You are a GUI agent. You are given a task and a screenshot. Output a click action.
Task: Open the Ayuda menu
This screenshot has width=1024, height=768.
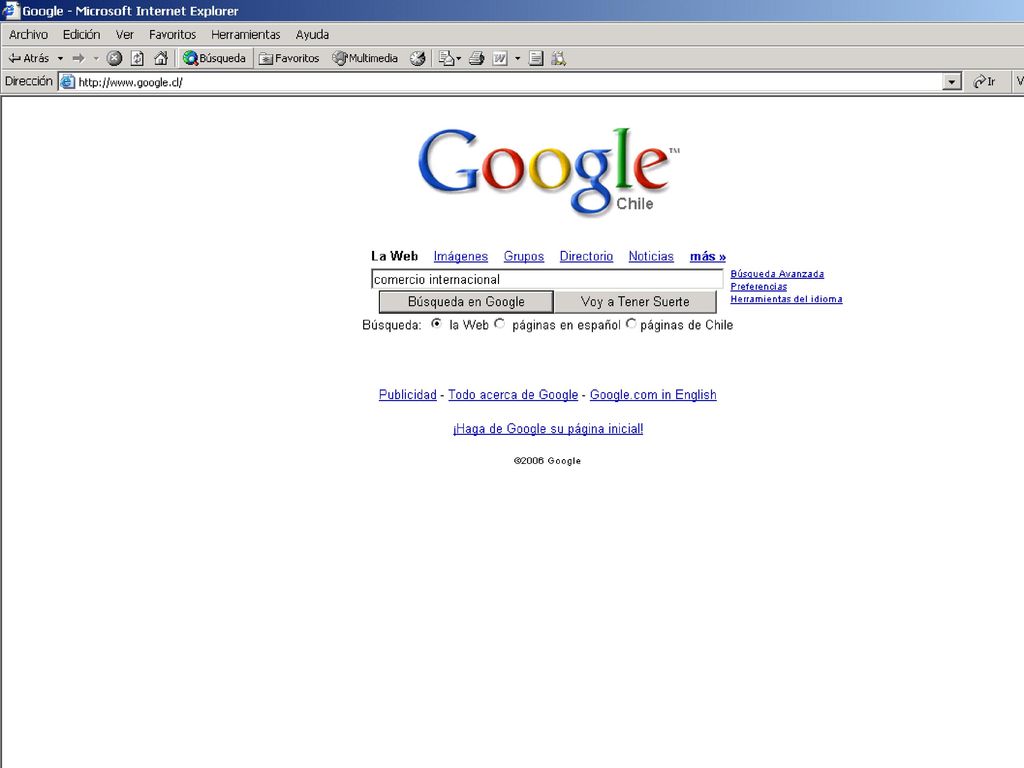coord(312,35)
